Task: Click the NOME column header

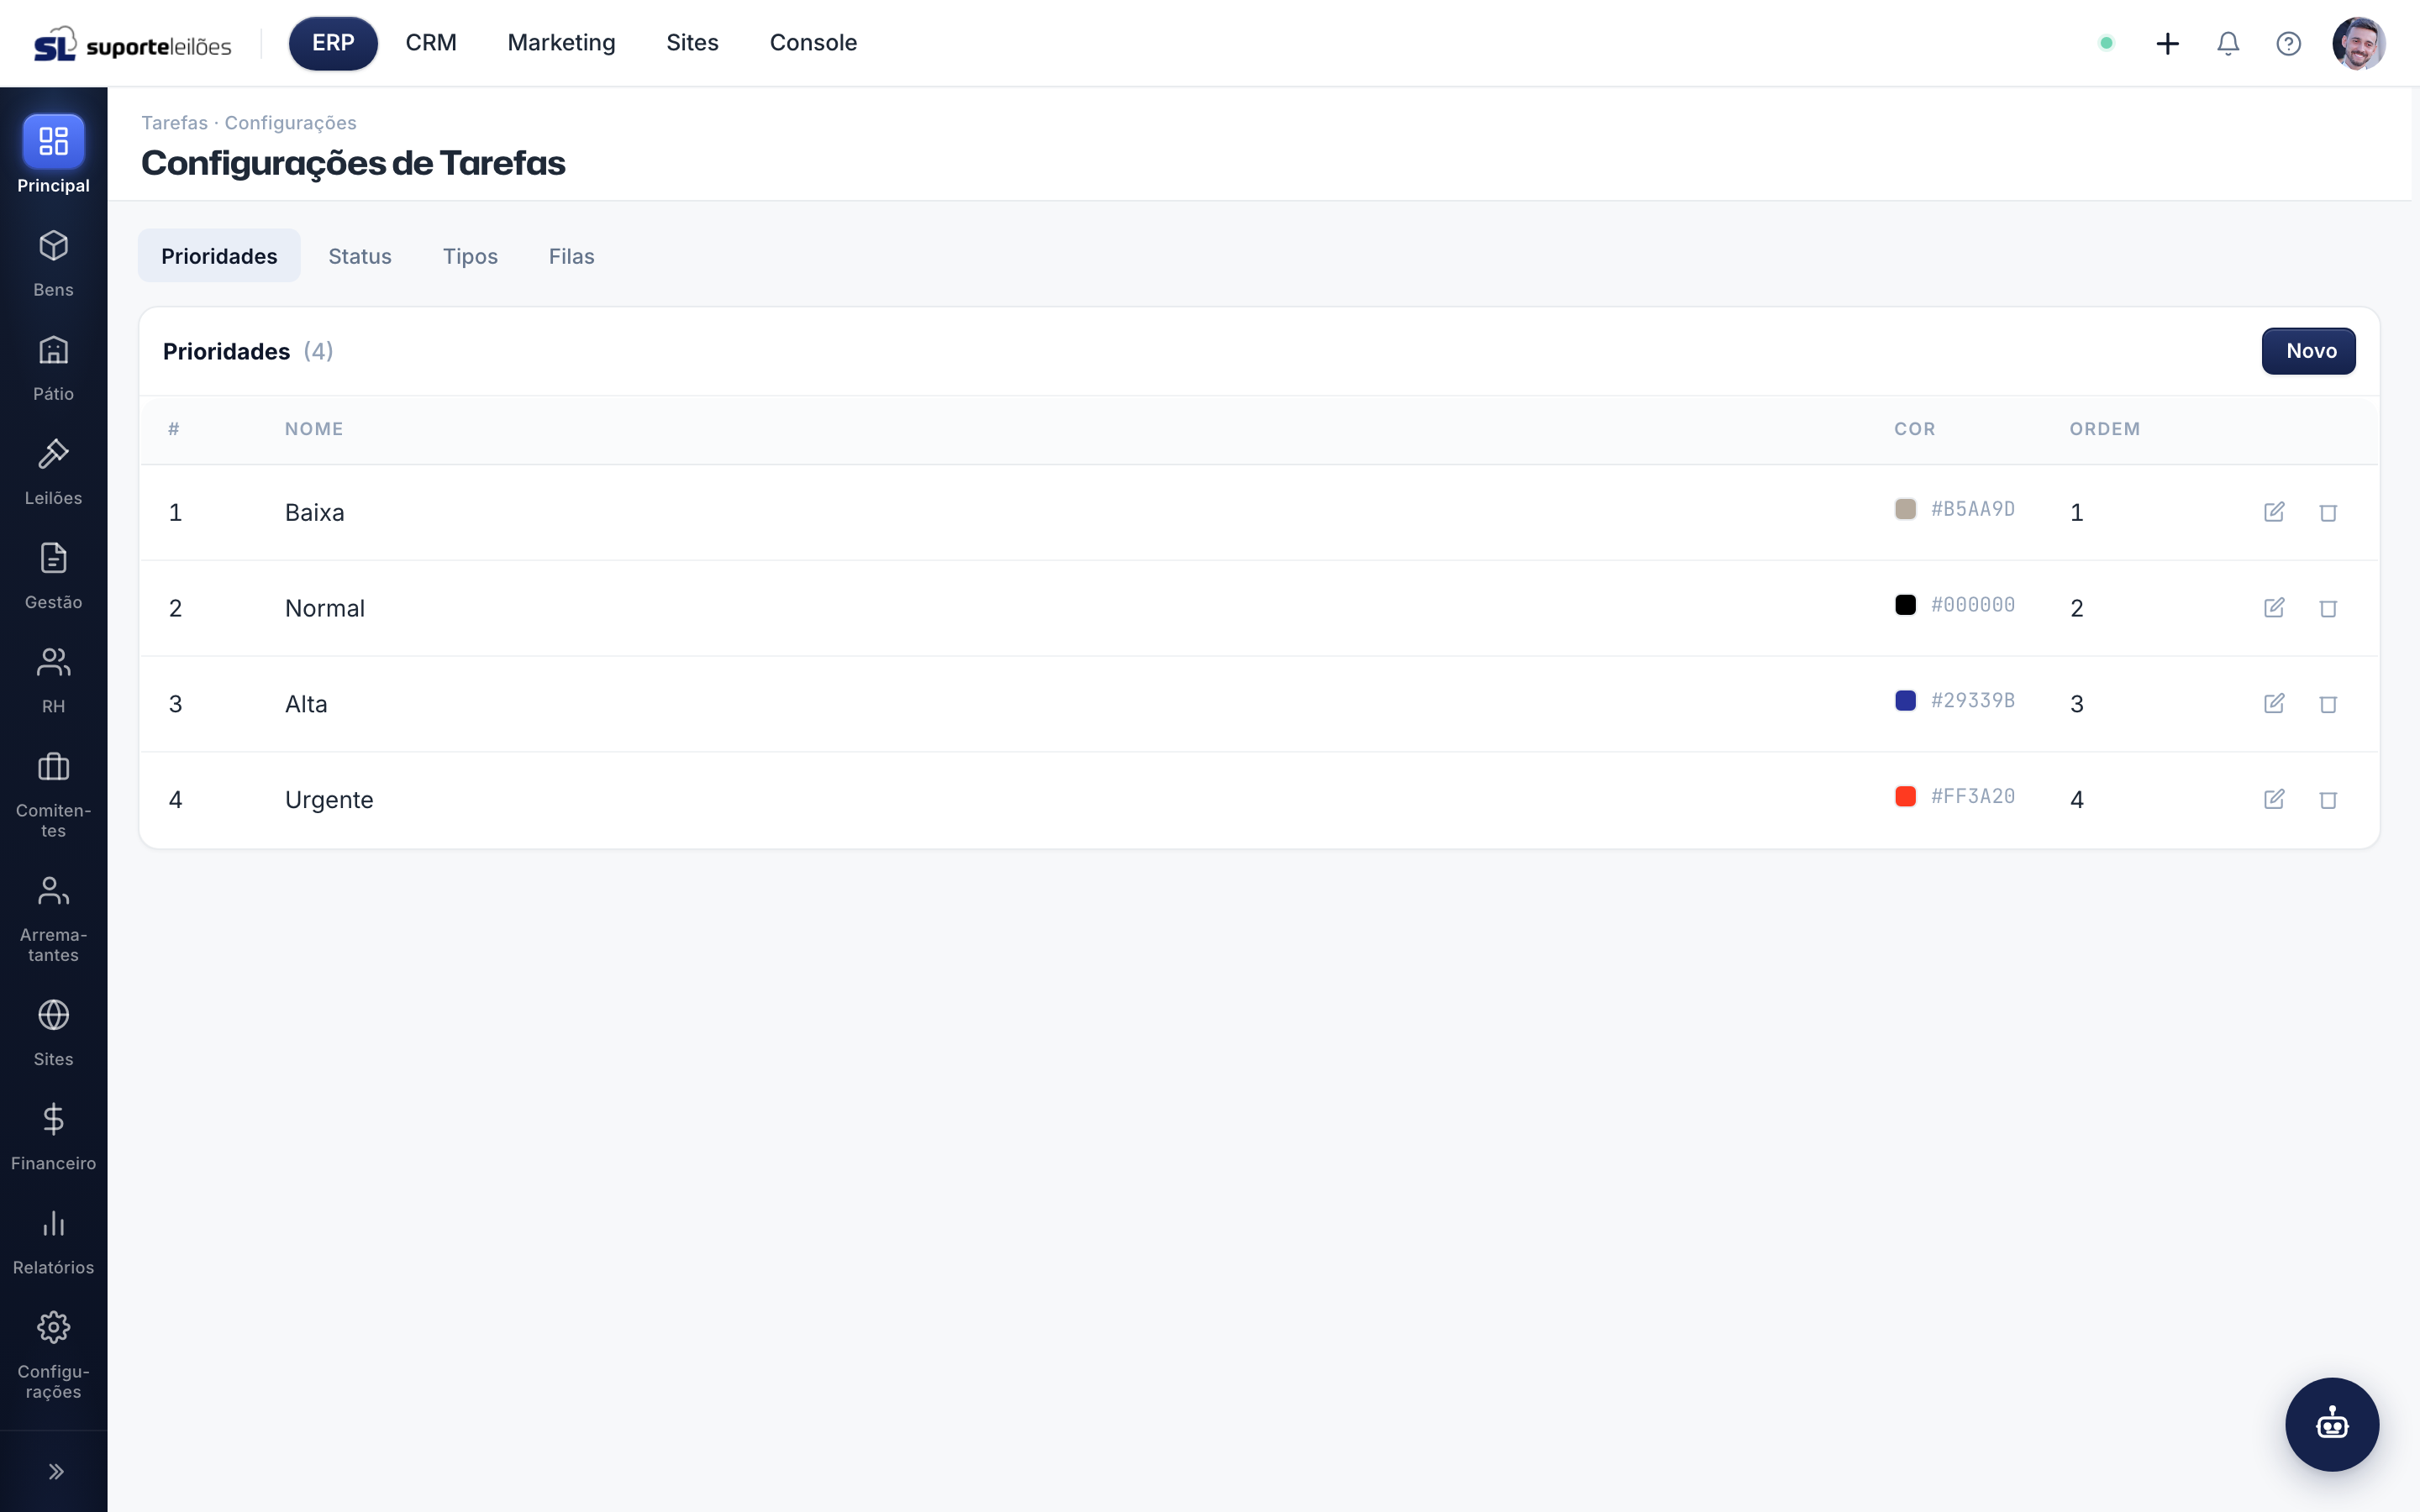Action: 314,429
